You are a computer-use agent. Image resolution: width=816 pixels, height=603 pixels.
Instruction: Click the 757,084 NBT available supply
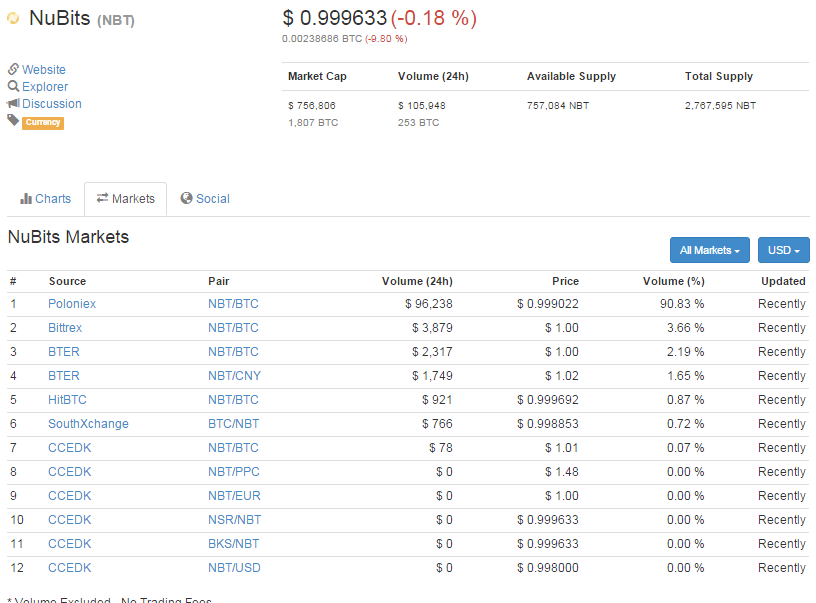[558, 106]
